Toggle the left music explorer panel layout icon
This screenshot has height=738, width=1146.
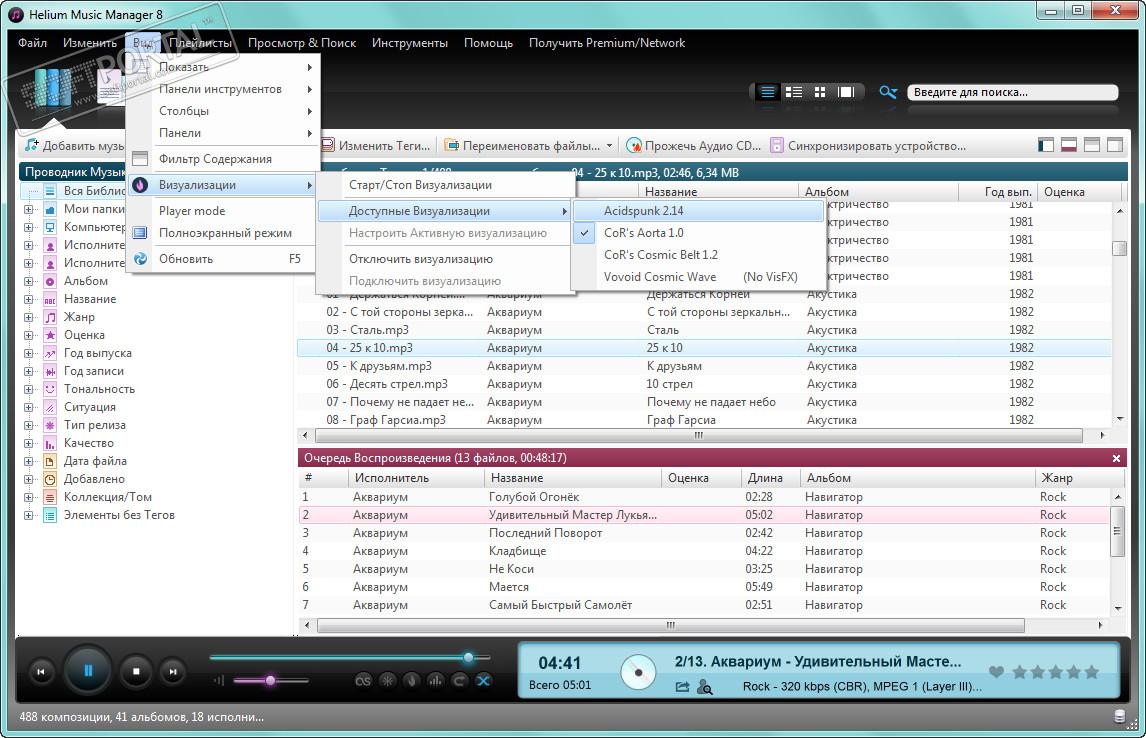pyautogui.click(x=1046, y=145)
